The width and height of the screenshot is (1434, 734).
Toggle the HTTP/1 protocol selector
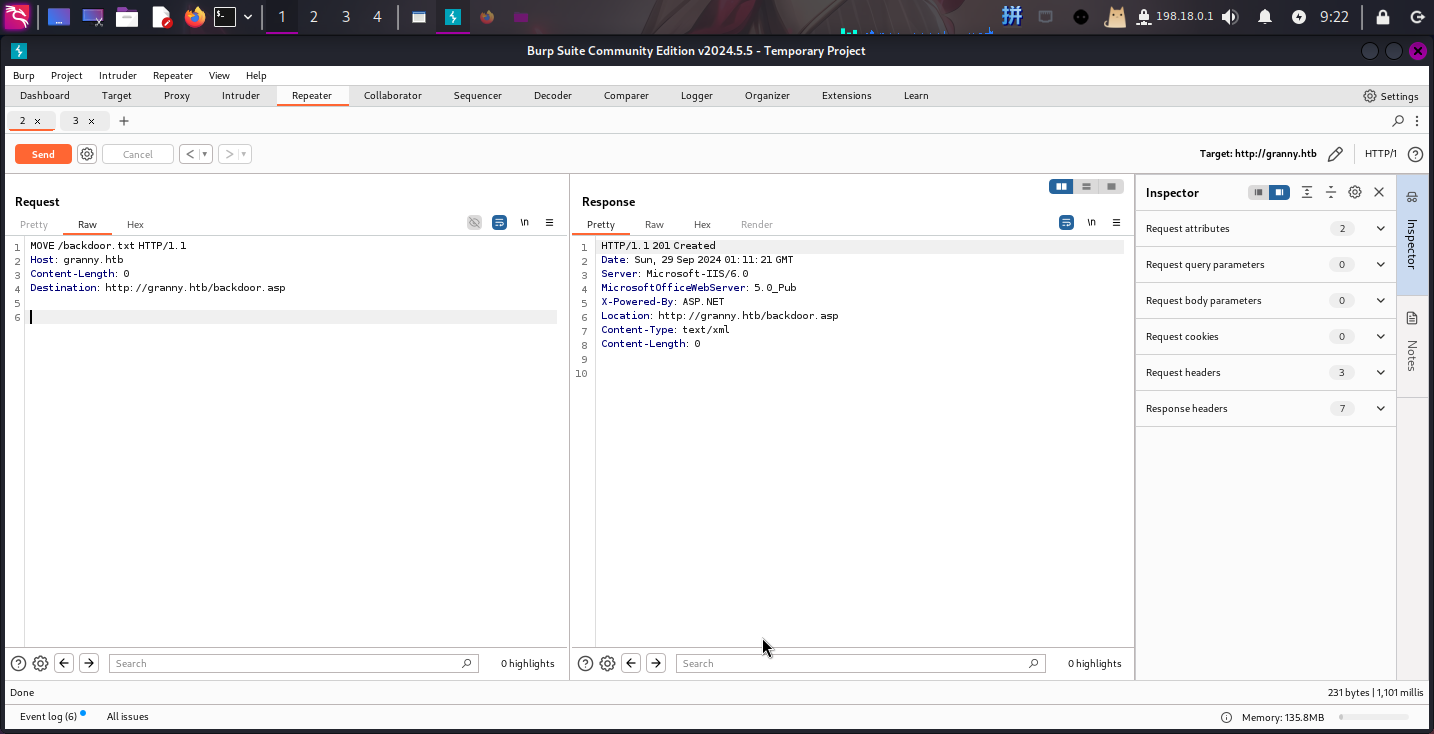[1381, 154]
